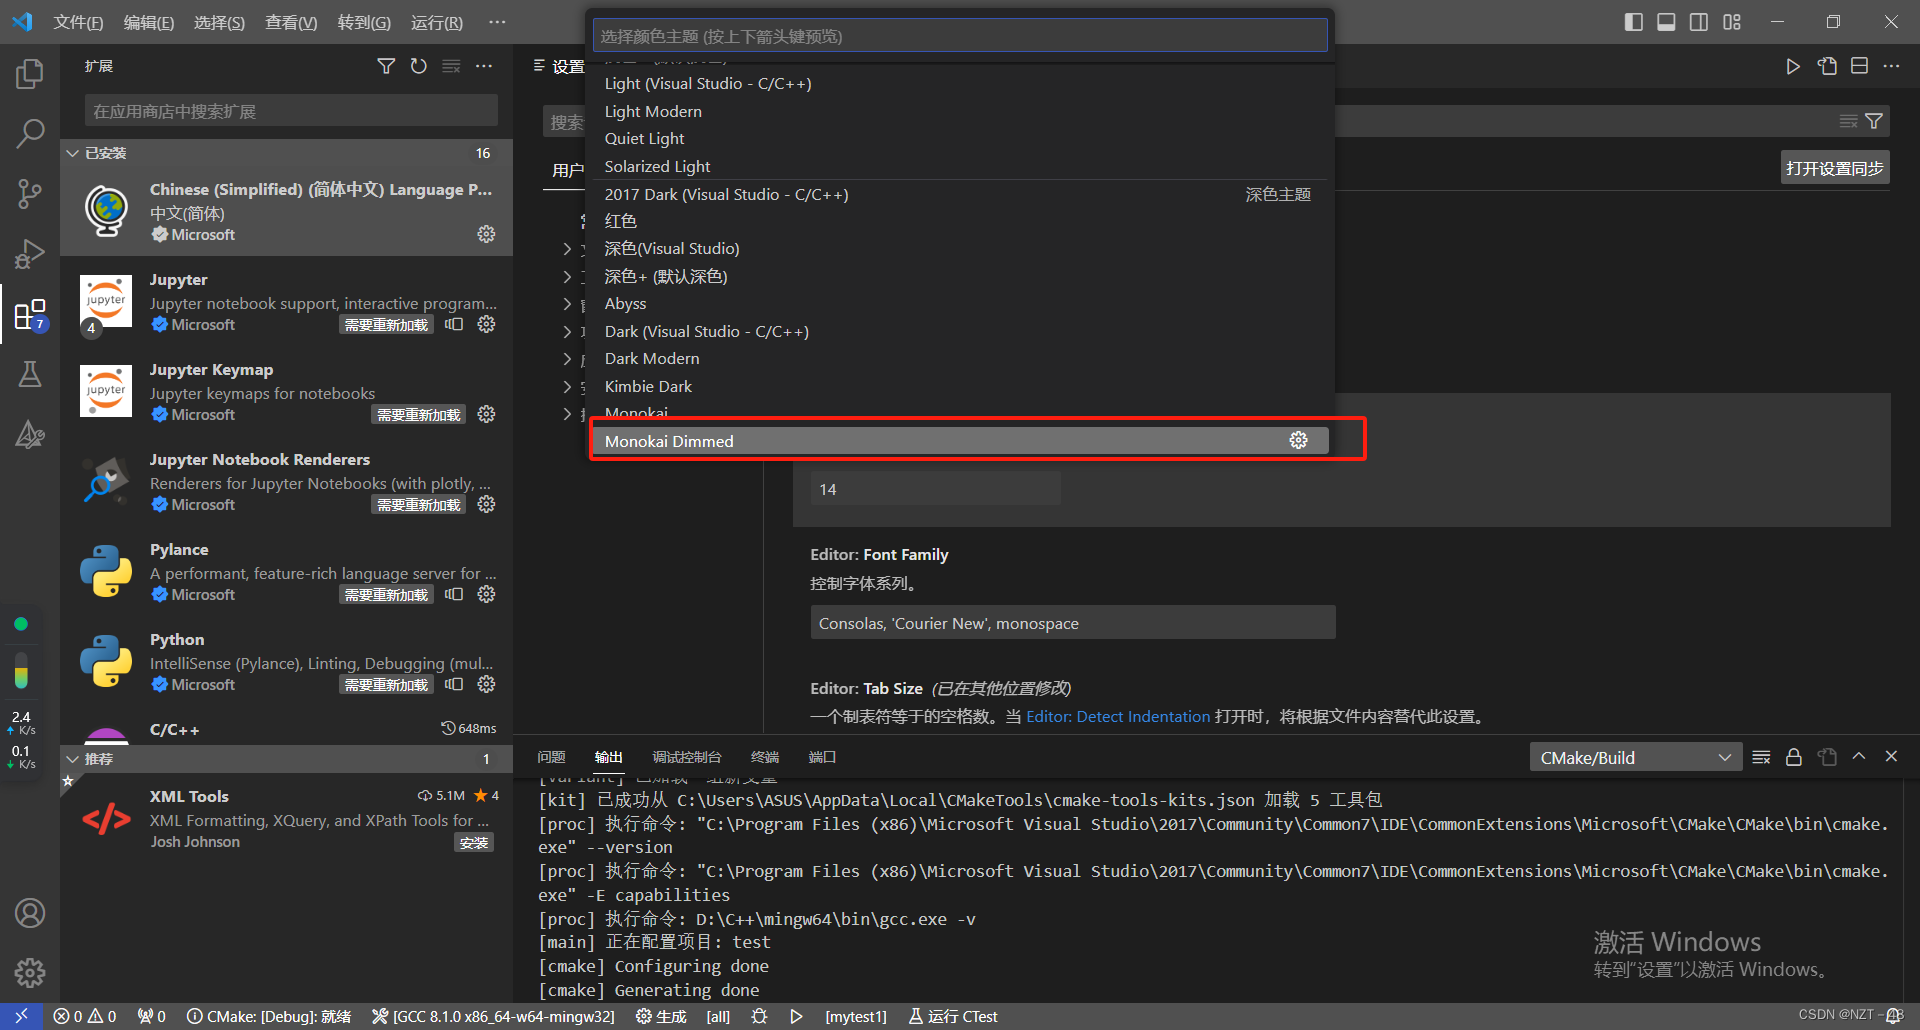Switch to the 问题 panel tab
Viewport: 1920px width, 1030px height.
pyautogui.click(x=551, y=757)
